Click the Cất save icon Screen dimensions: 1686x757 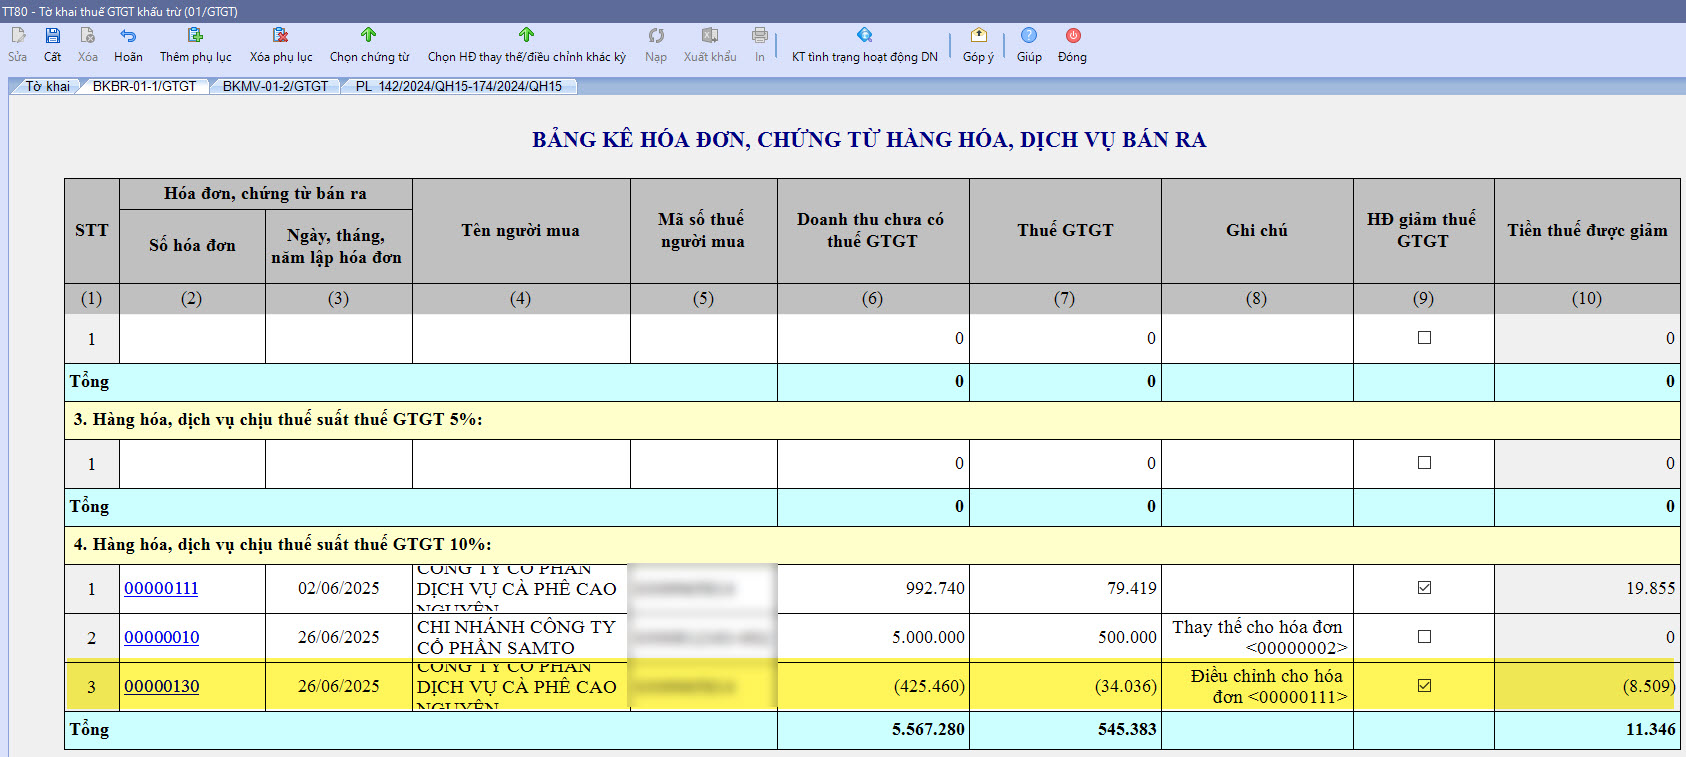[52, 37]
